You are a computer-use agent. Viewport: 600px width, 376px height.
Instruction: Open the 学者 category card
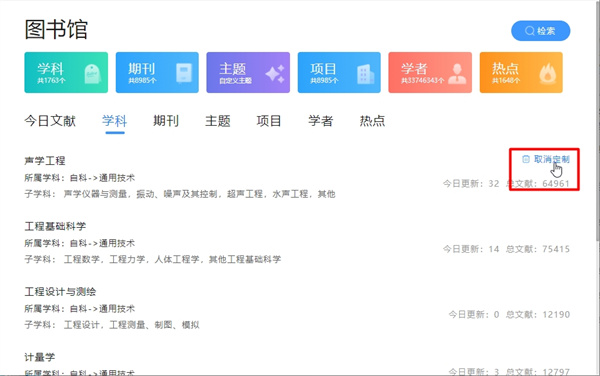tap(430, 73)
